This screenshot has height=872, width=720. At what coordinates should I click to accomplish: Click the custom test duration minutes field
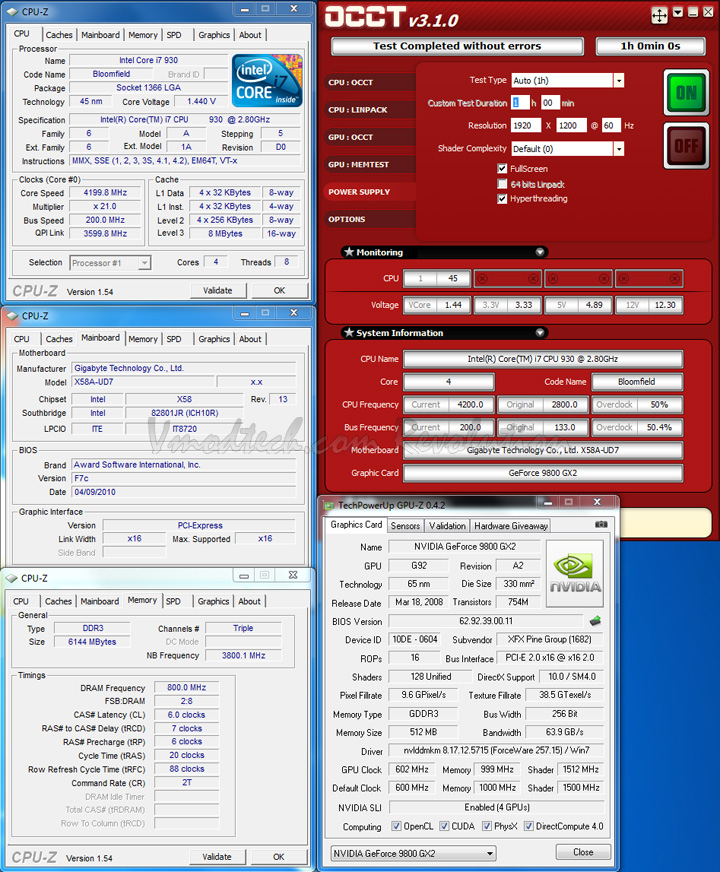(x=550, y=103)
